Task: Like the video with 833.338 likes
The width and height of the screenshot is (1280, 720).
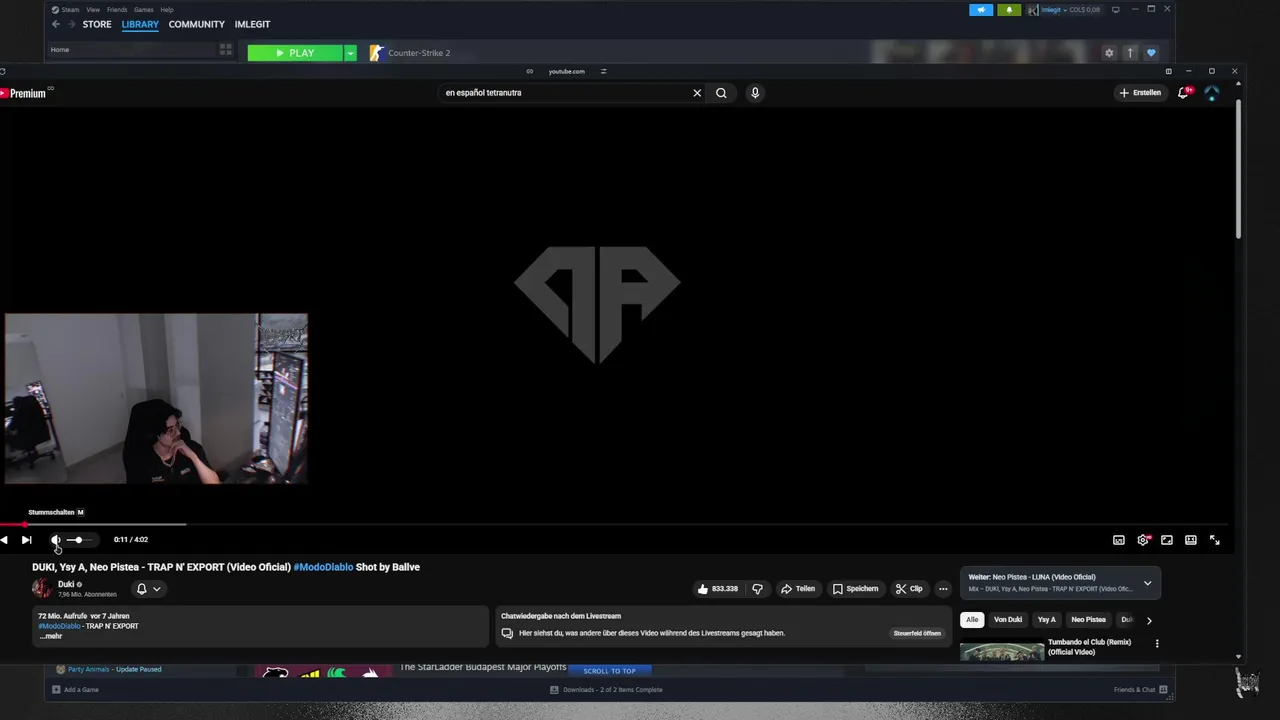Action: pyautogui.click(x=718, y=589)
